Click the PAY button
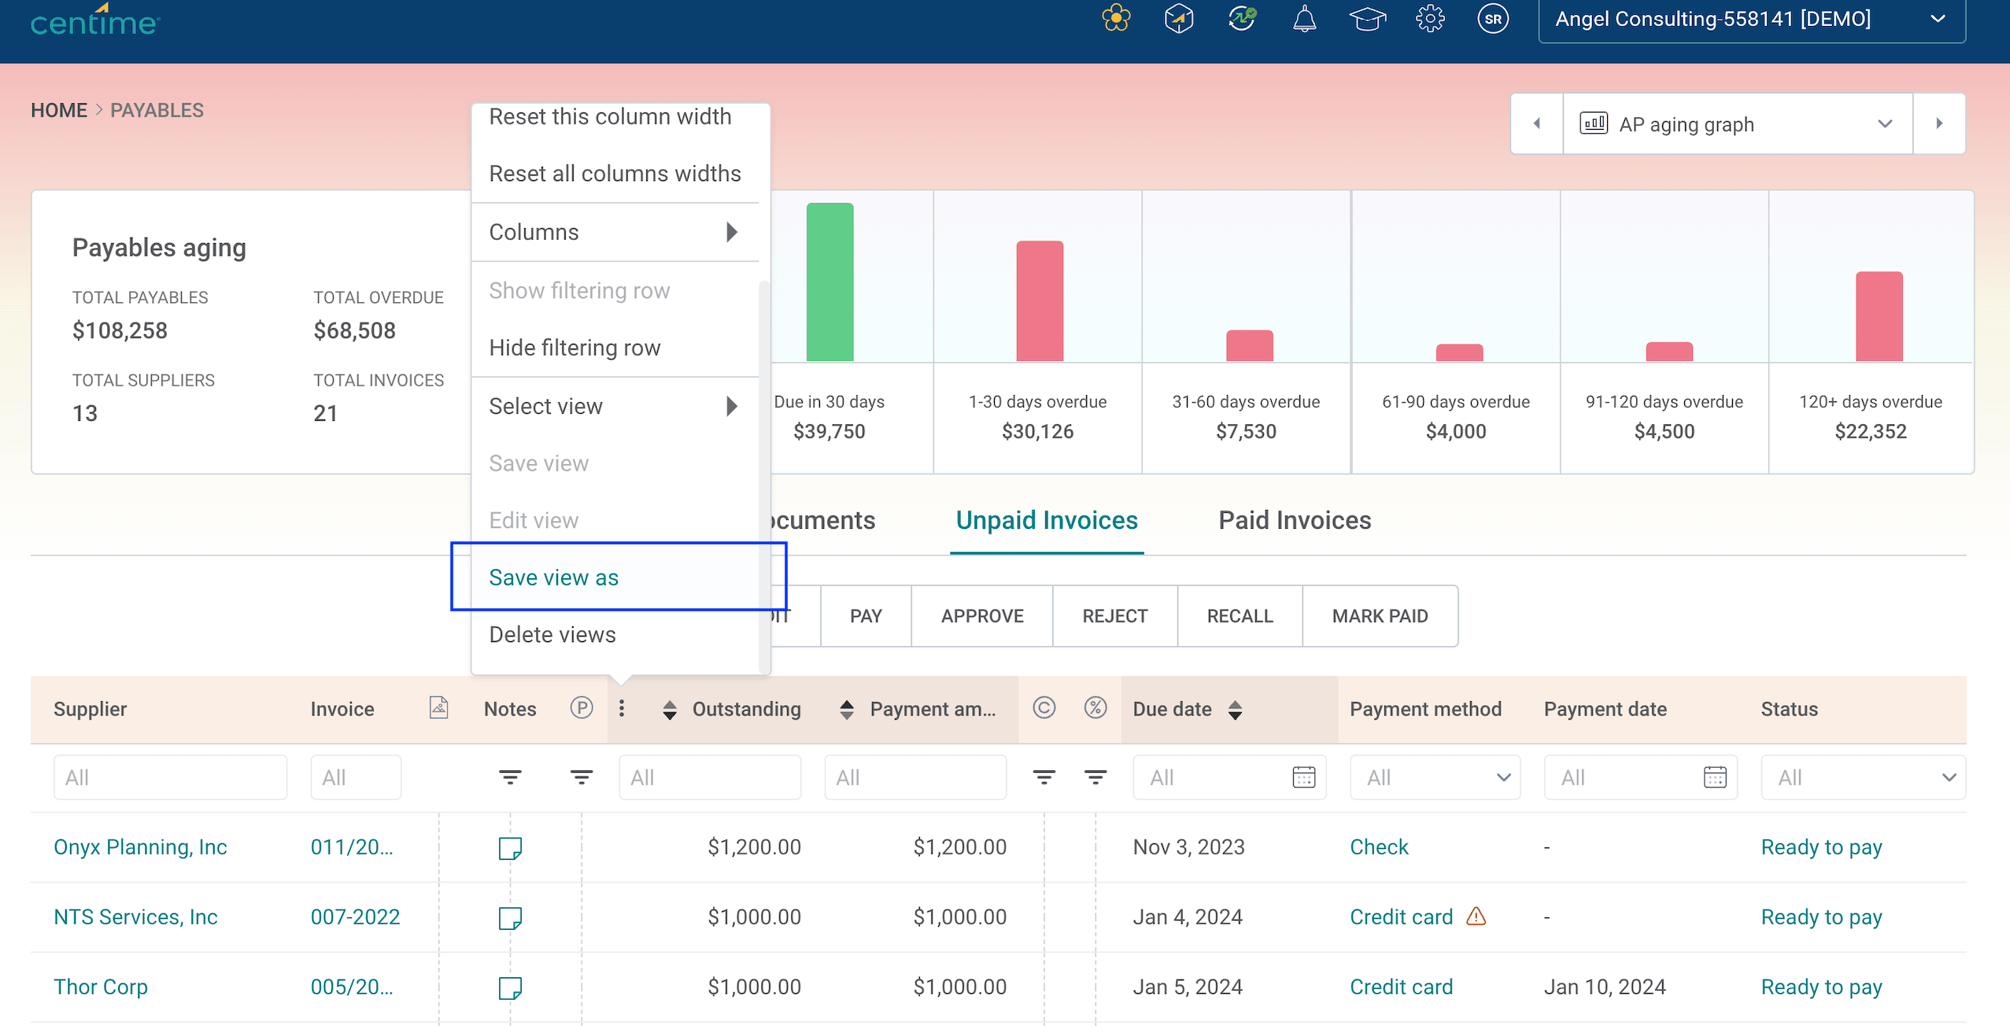Viewport: 2010px width, 1026px height. click(866, 616)
